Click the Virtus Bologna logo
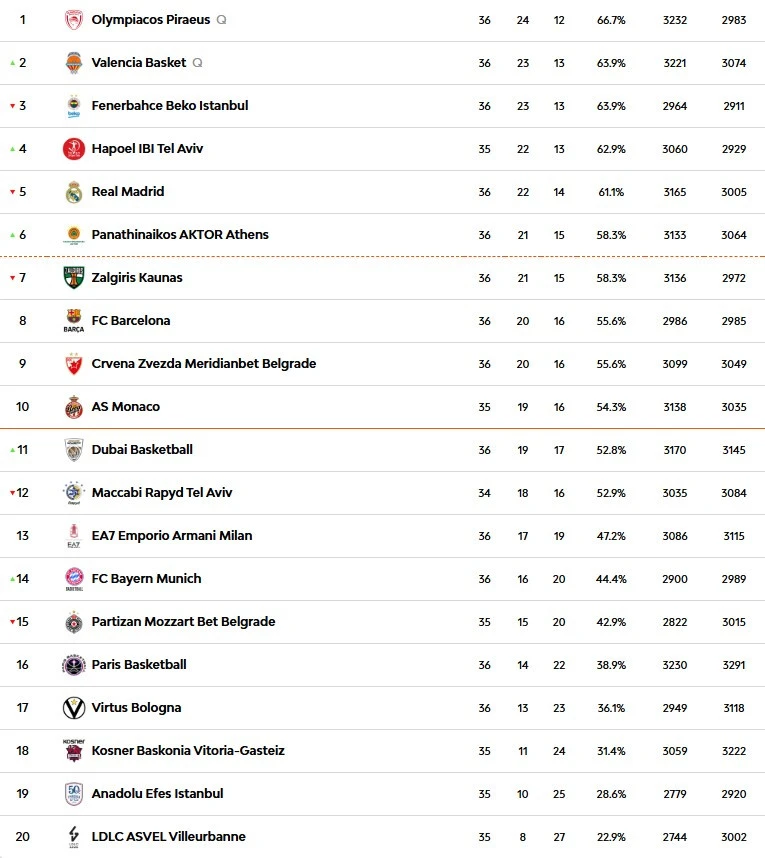The image size is (765, 858). [74, 708]
